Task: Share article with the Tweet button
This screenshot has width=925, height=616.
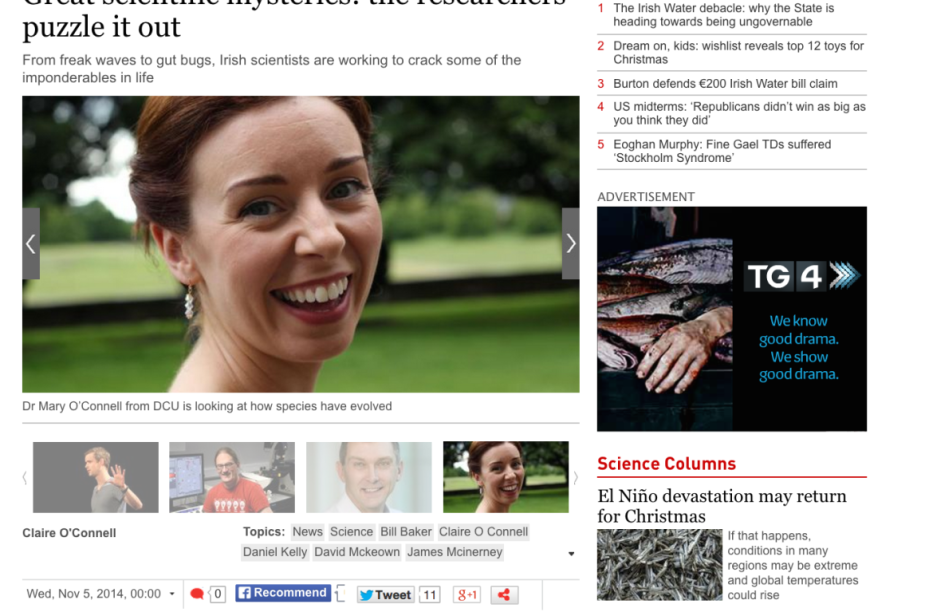Action: (x=385, y=595)
